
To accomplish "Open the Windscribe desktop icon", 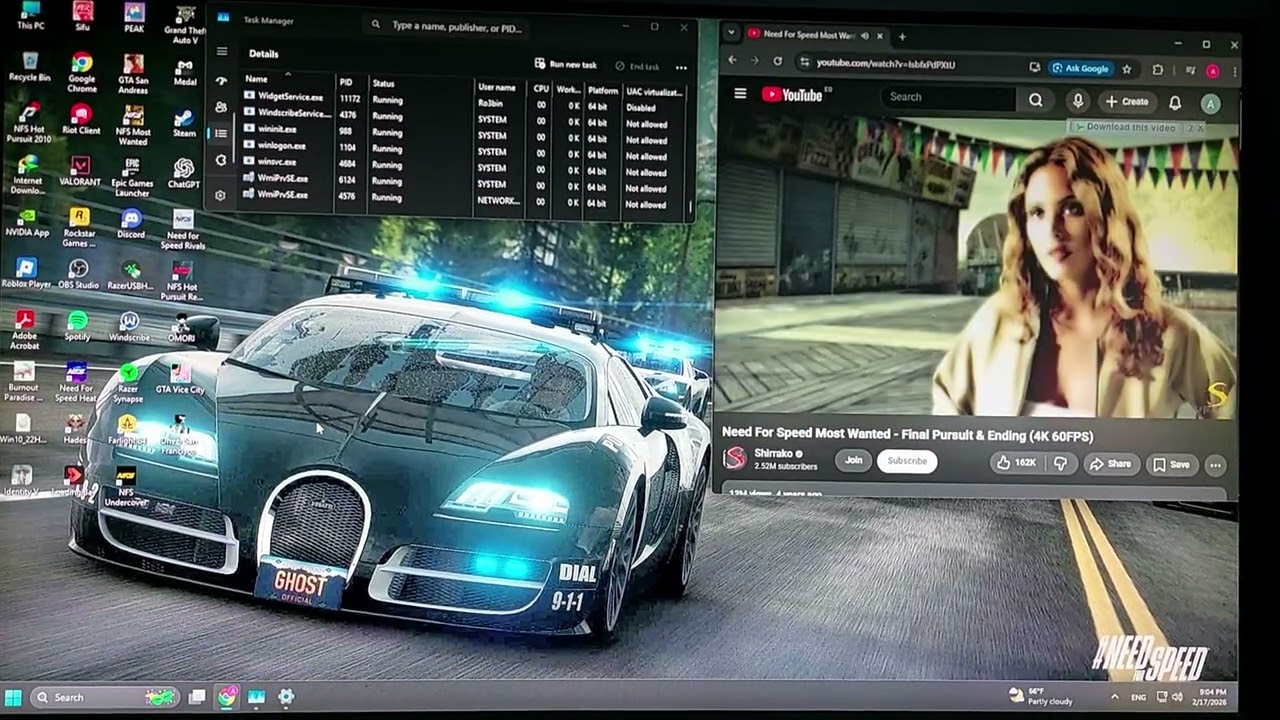I will [x=129, y=327].
